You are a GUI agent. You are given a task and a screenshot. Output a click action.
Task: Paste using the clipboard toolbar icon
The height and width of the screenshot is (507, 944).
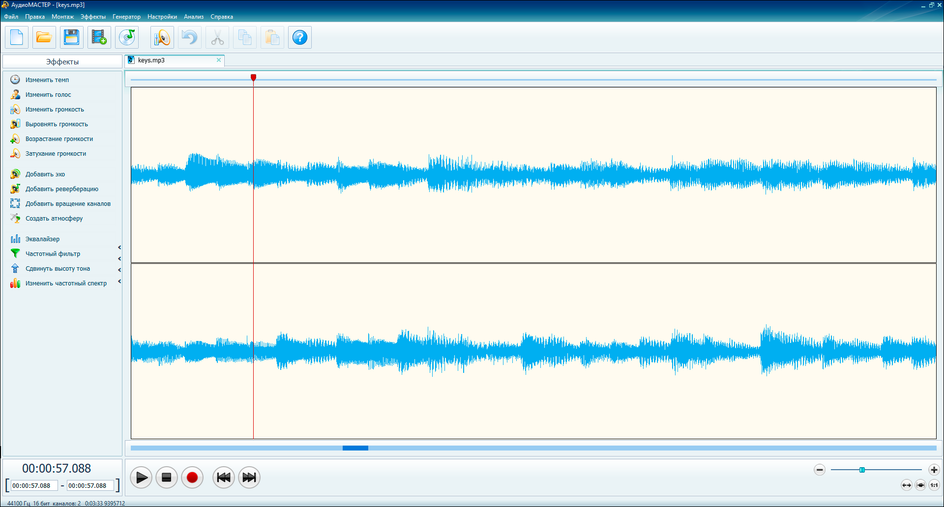point(273,38)
